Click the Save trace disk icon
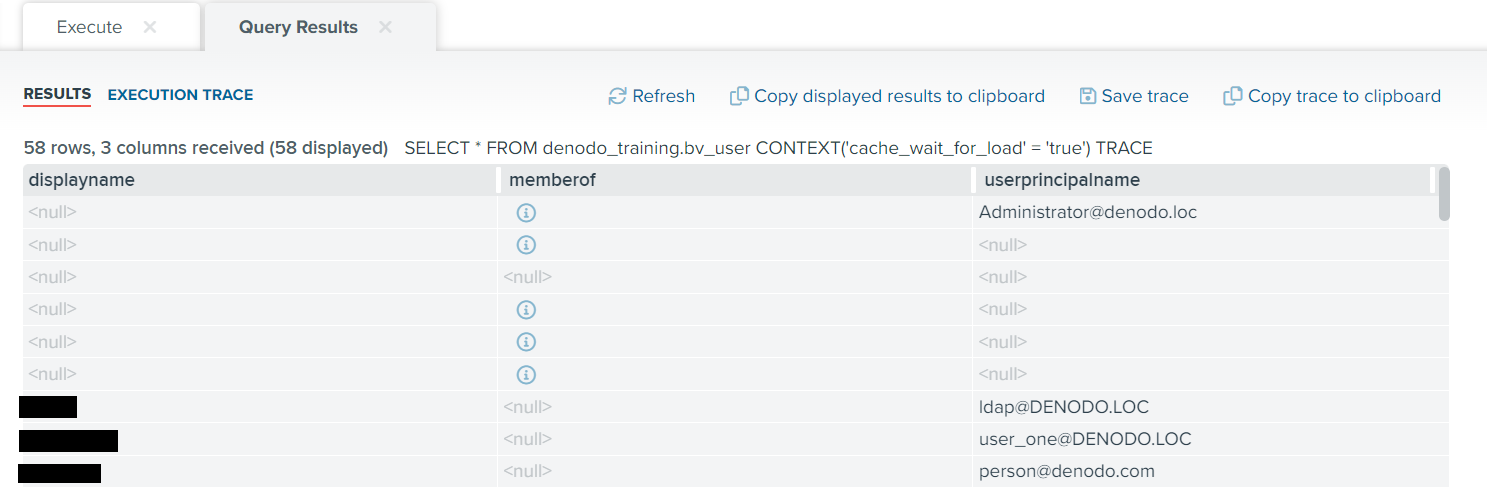The height and width of the screenshot is (492, 1487). point(1088,96)
